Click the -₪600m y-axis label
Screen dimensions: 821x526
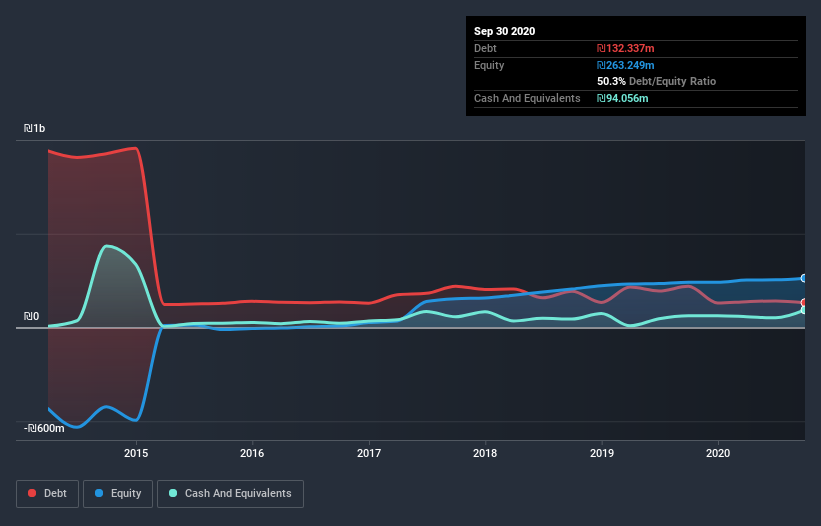(44, 429)
